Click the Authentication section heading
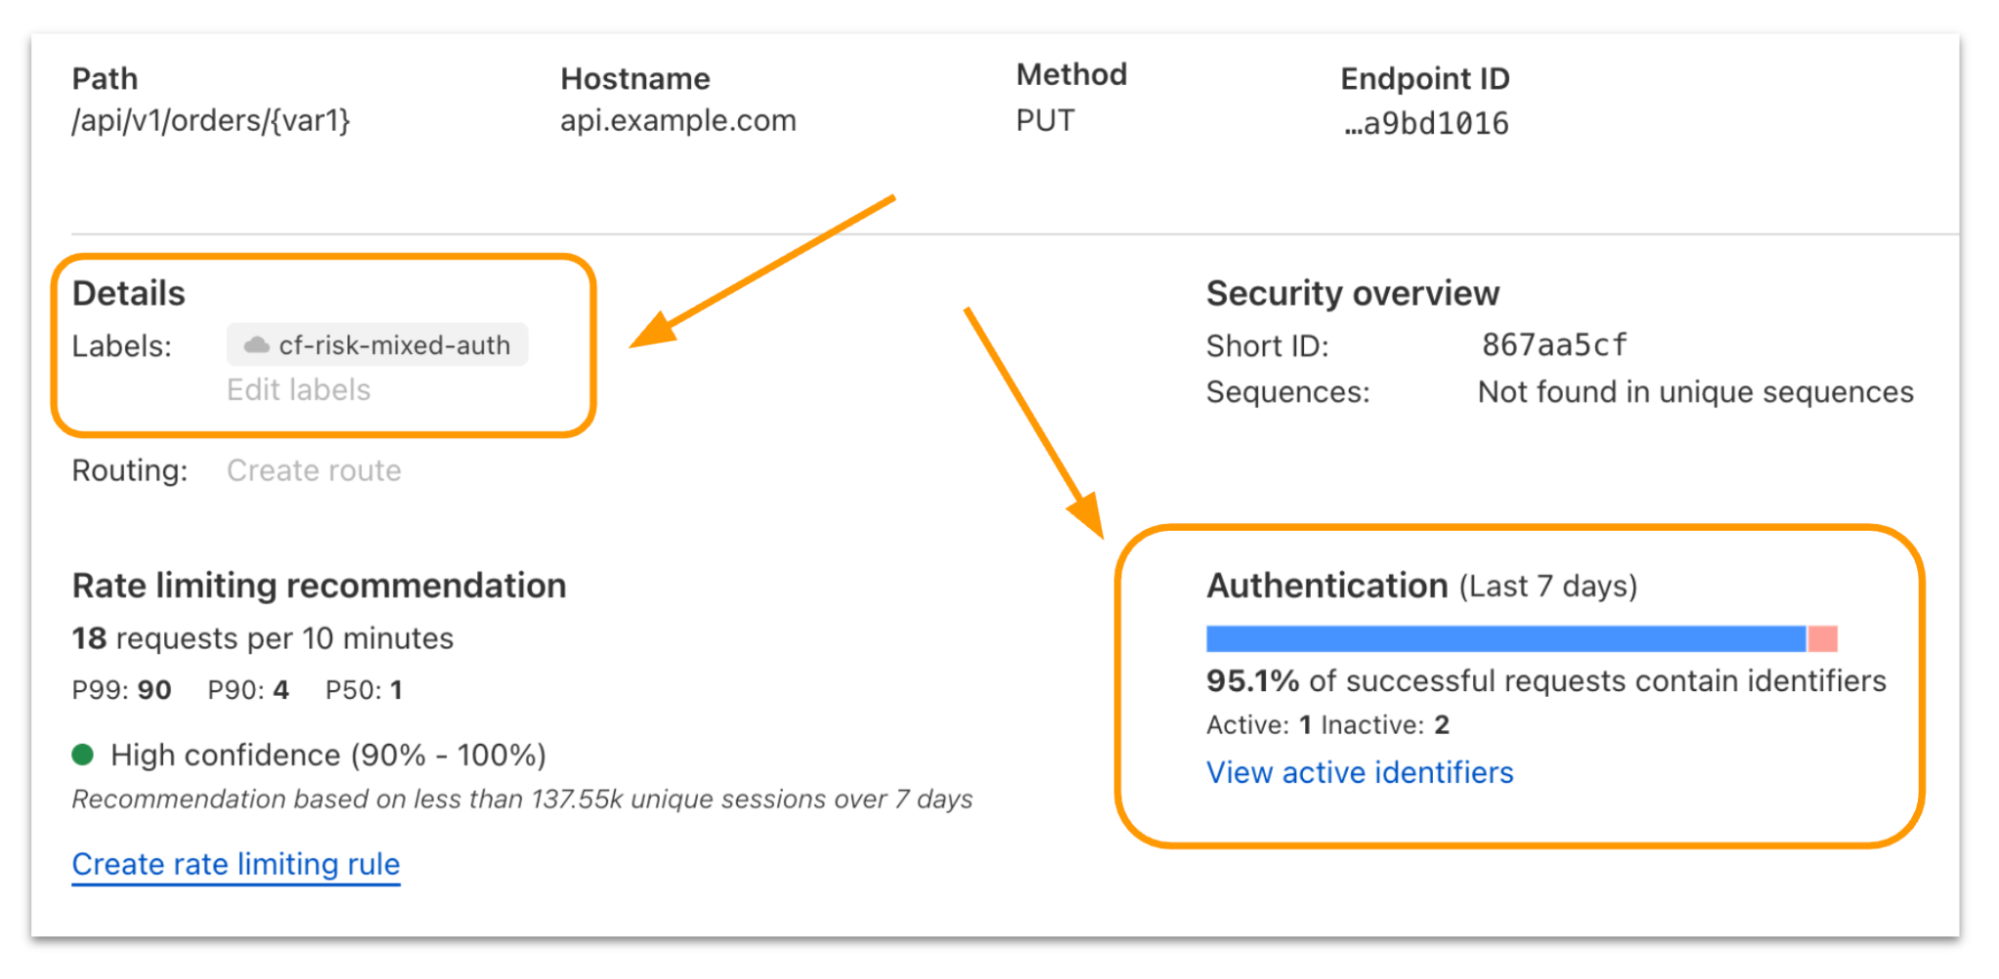1999x979 pixels. [x=1326, y=585]
